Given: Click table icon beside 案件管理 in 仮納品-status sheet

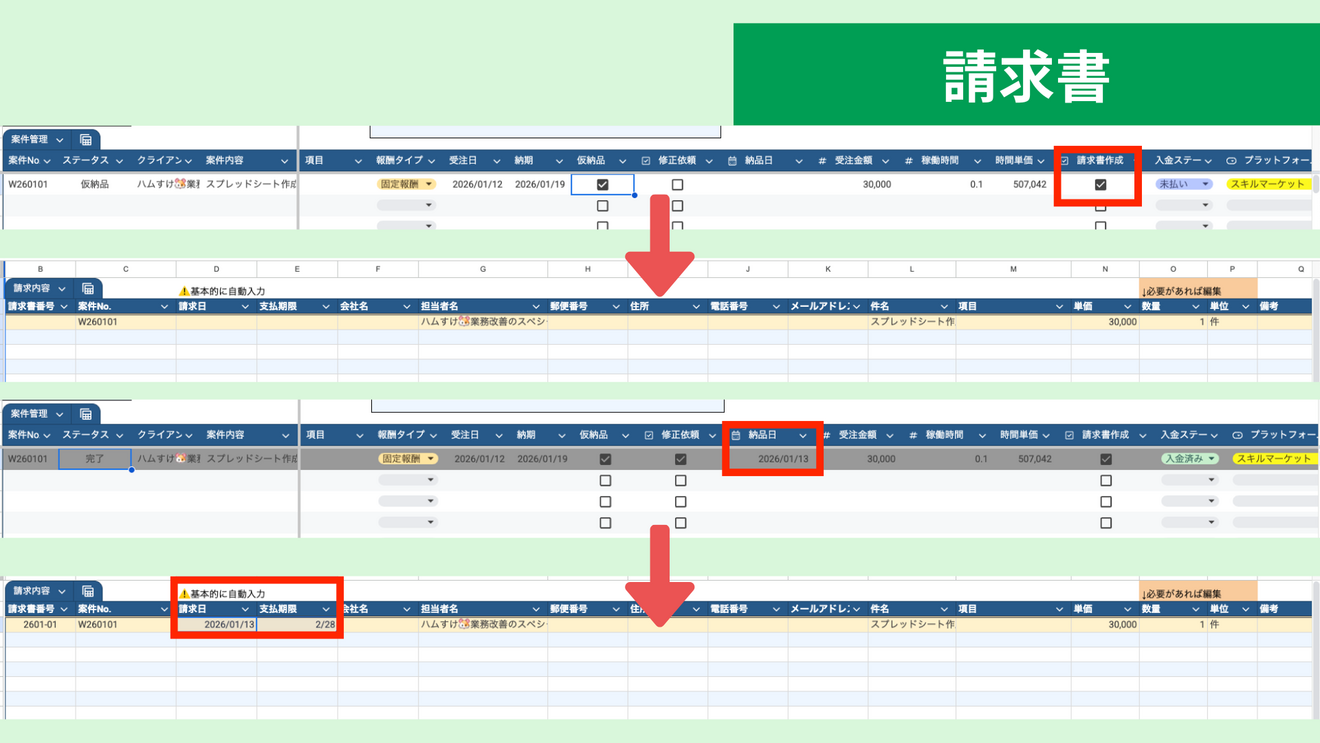Looking at the screenshot, I should click(x=86, y=140).
